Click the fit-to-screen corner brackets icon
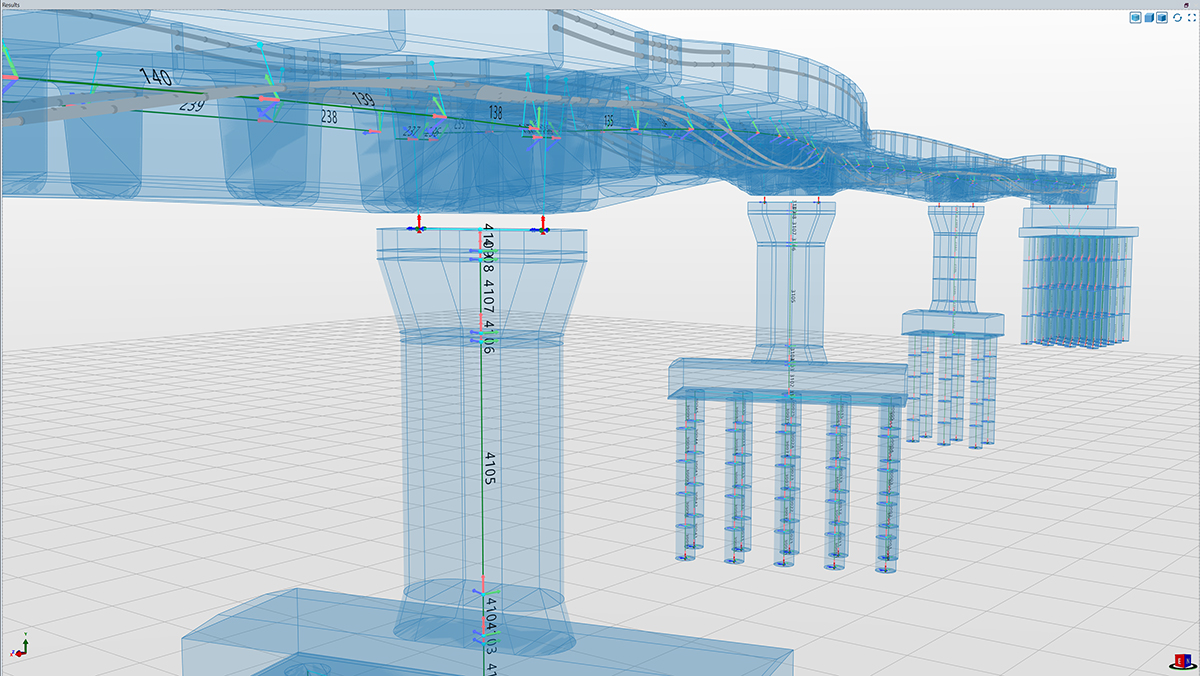1200x676 pixels. point(1190,17)
